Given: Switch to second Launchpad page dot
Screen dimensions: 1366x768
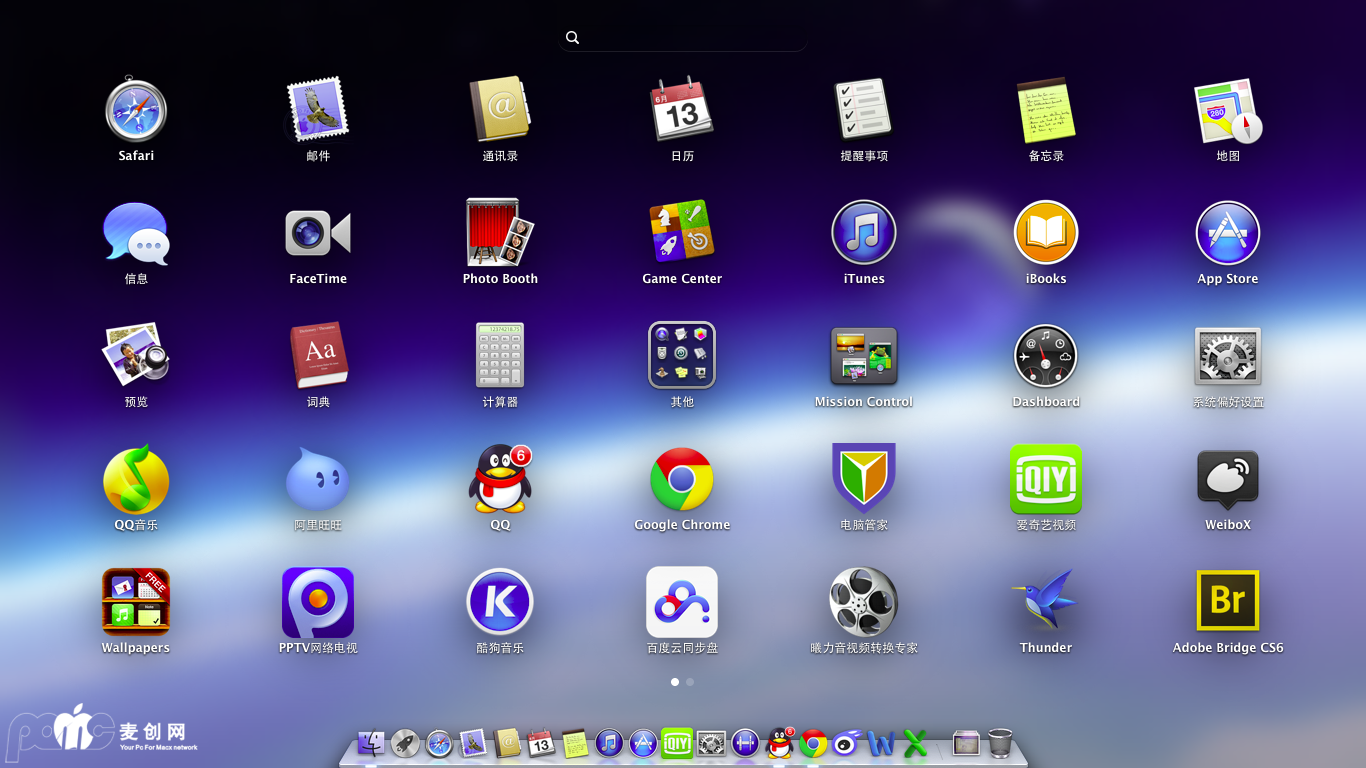Looking at the screenshot, I should pyautogui.click(x=690, y=682).
